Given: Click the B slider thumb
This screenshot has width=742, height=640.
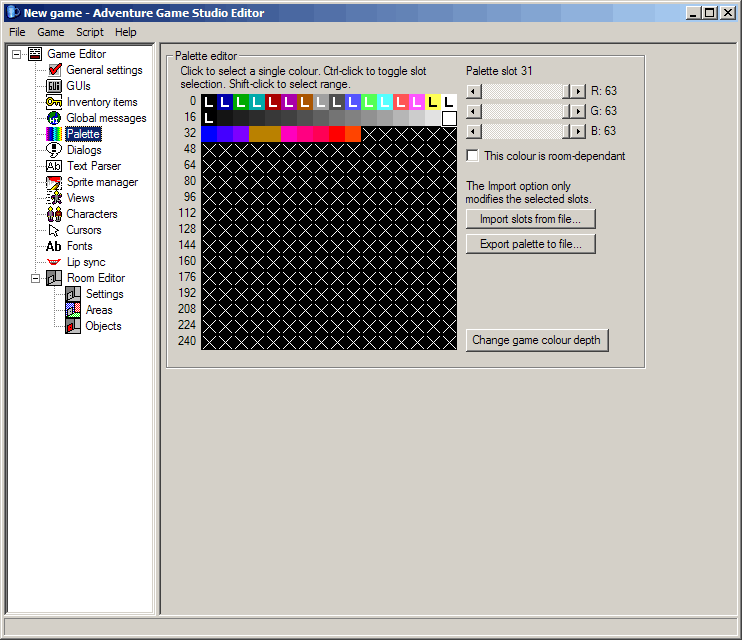Looking at the screenshot, I should 565,131.
